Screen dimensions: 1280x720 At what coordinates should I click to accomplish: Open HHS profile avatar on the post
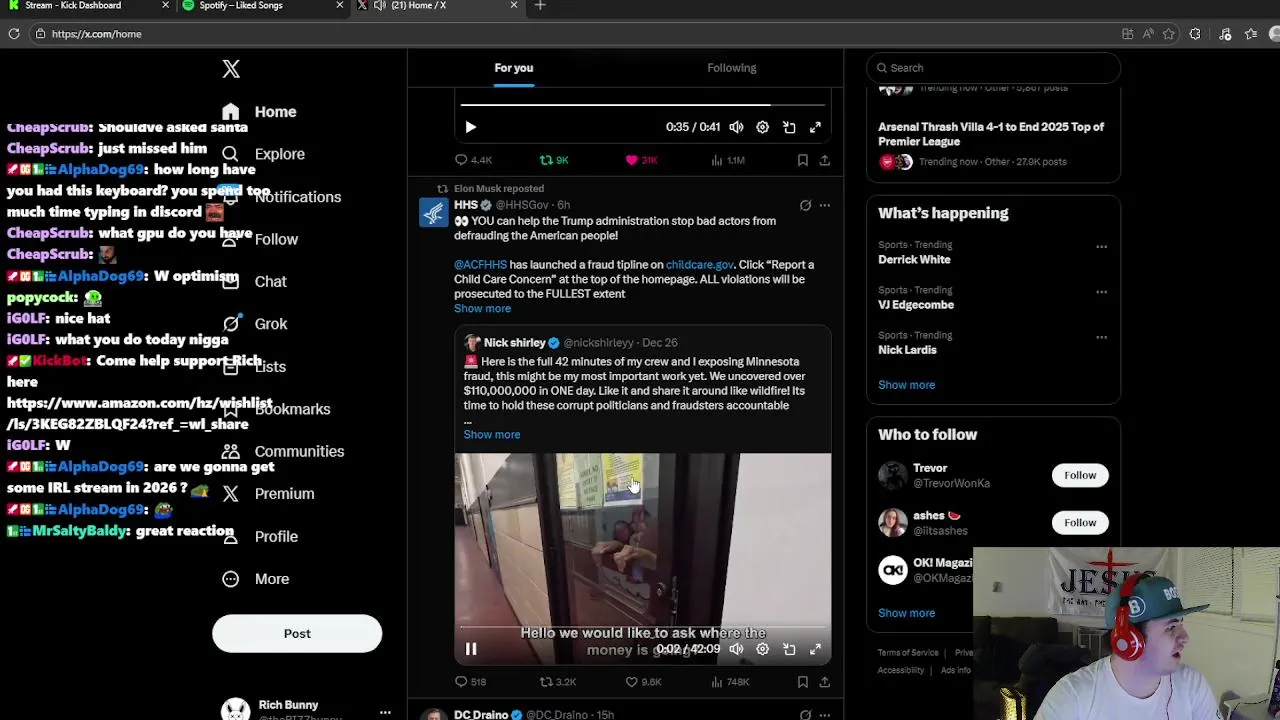pos(434,213)
